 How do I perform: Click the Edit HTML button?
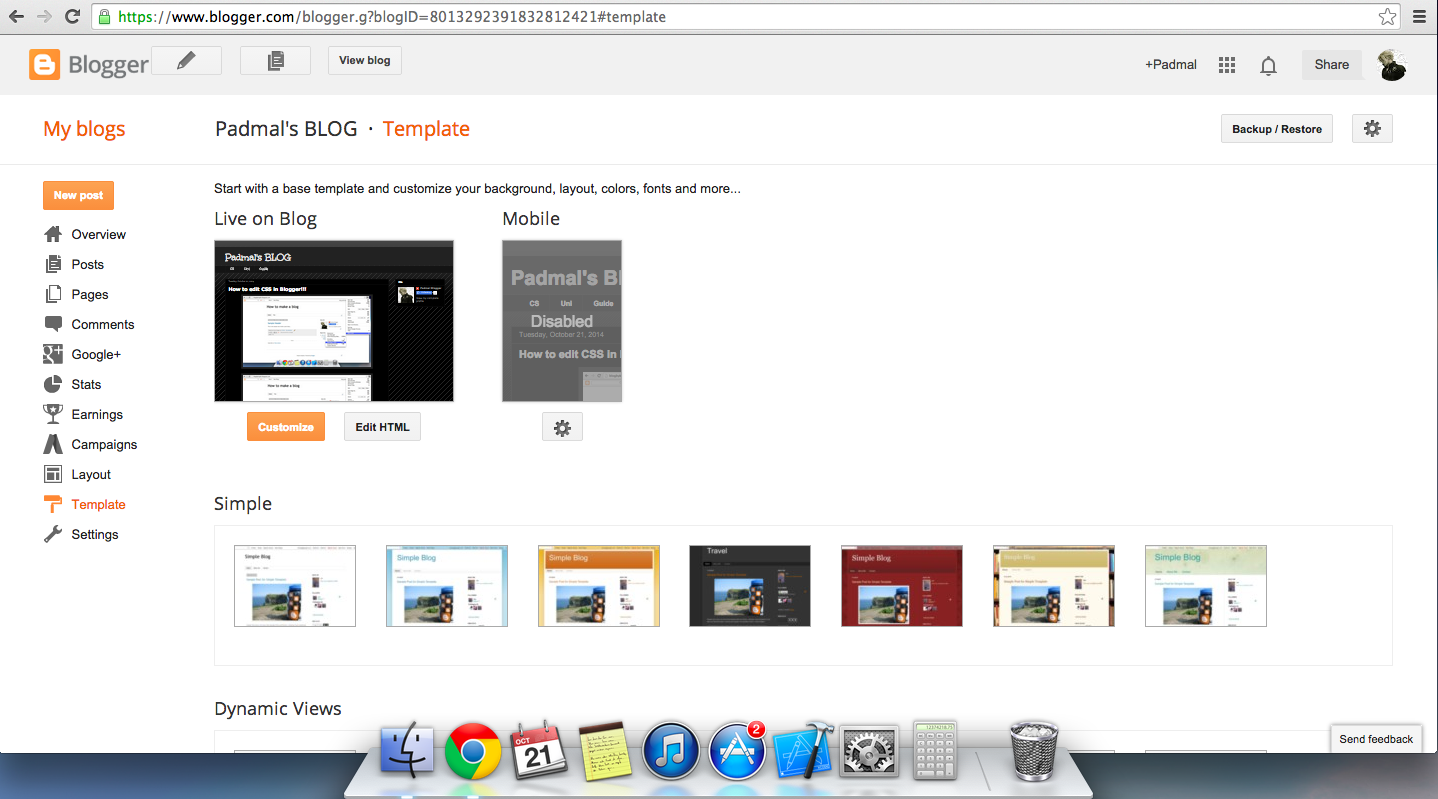point(383,427)
